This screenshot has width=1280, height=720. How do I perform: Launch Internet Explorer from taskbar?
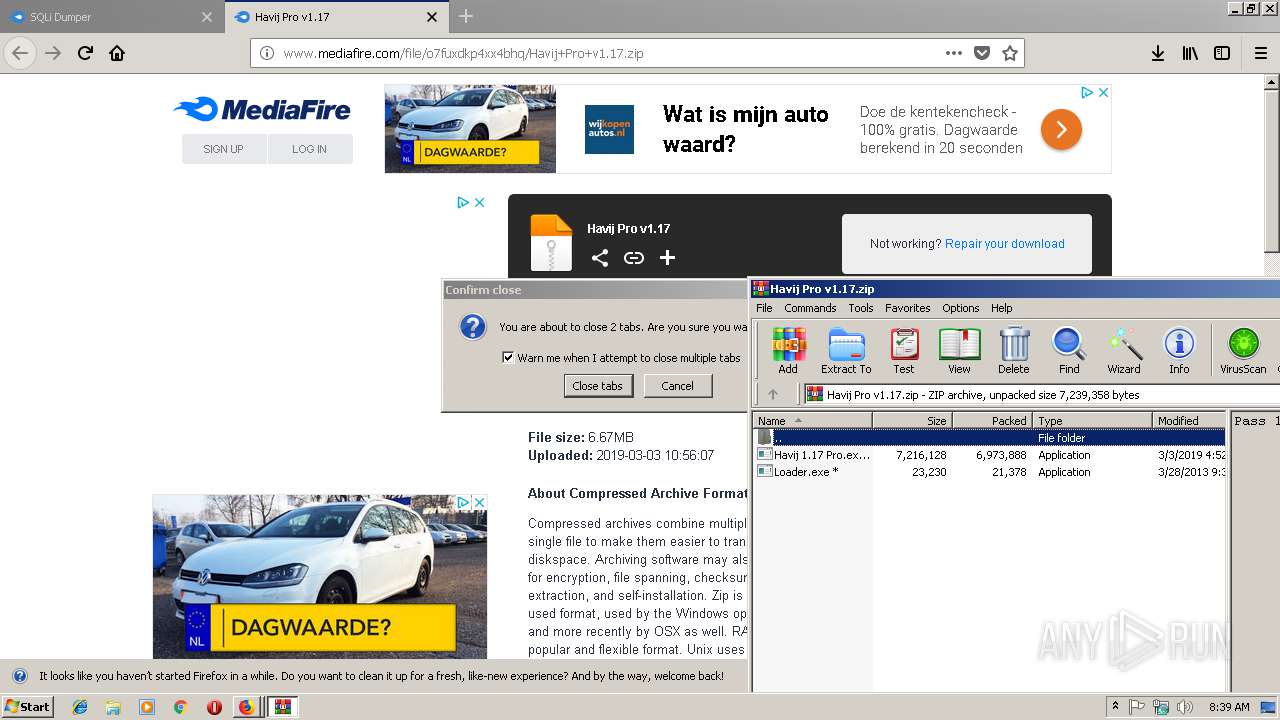(x=80, y=707)
